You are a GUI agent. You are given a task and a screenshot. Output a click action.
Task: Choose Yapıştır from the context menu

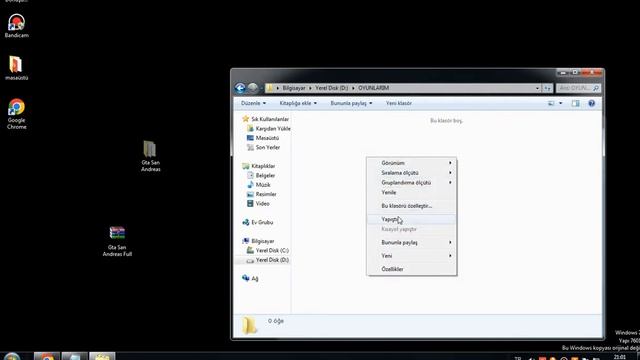click(x=411, y=219)
